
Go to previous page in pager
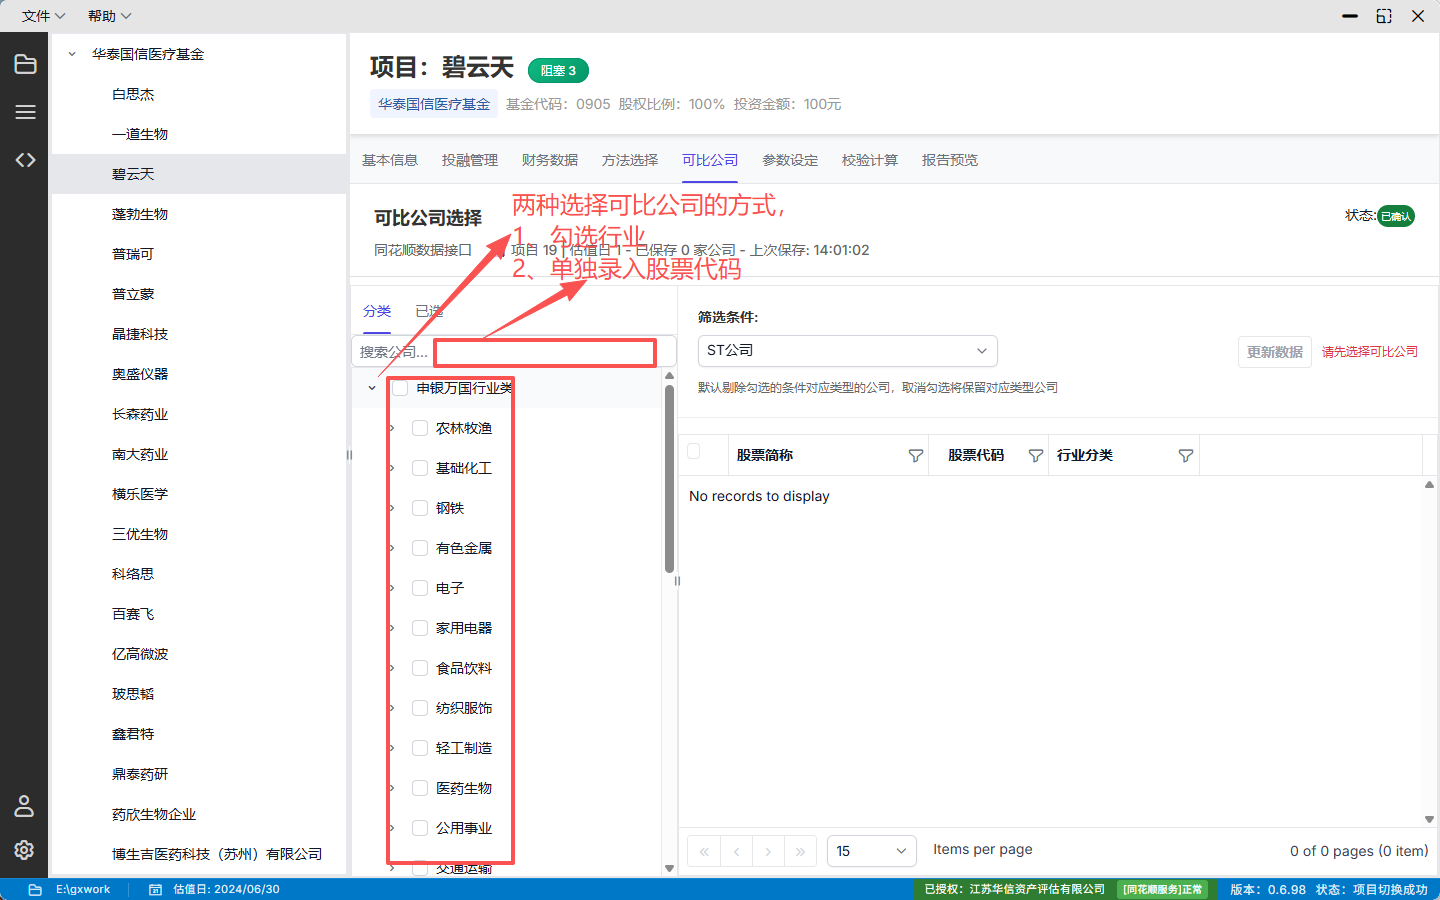tap(736, 851)
